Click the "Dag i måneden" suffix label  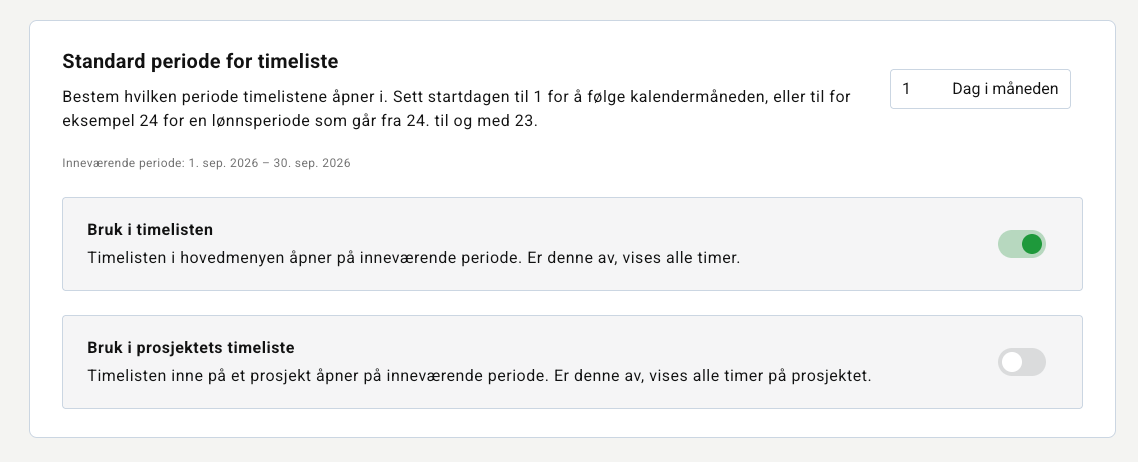[1004, 89]
